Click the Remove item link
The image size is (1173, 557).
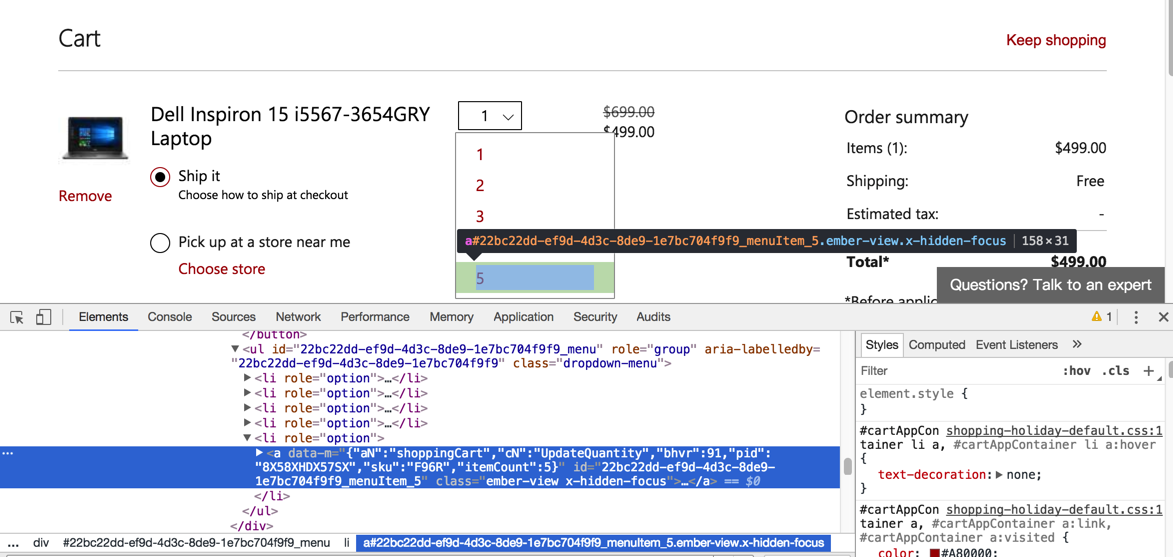pos(85,196)
